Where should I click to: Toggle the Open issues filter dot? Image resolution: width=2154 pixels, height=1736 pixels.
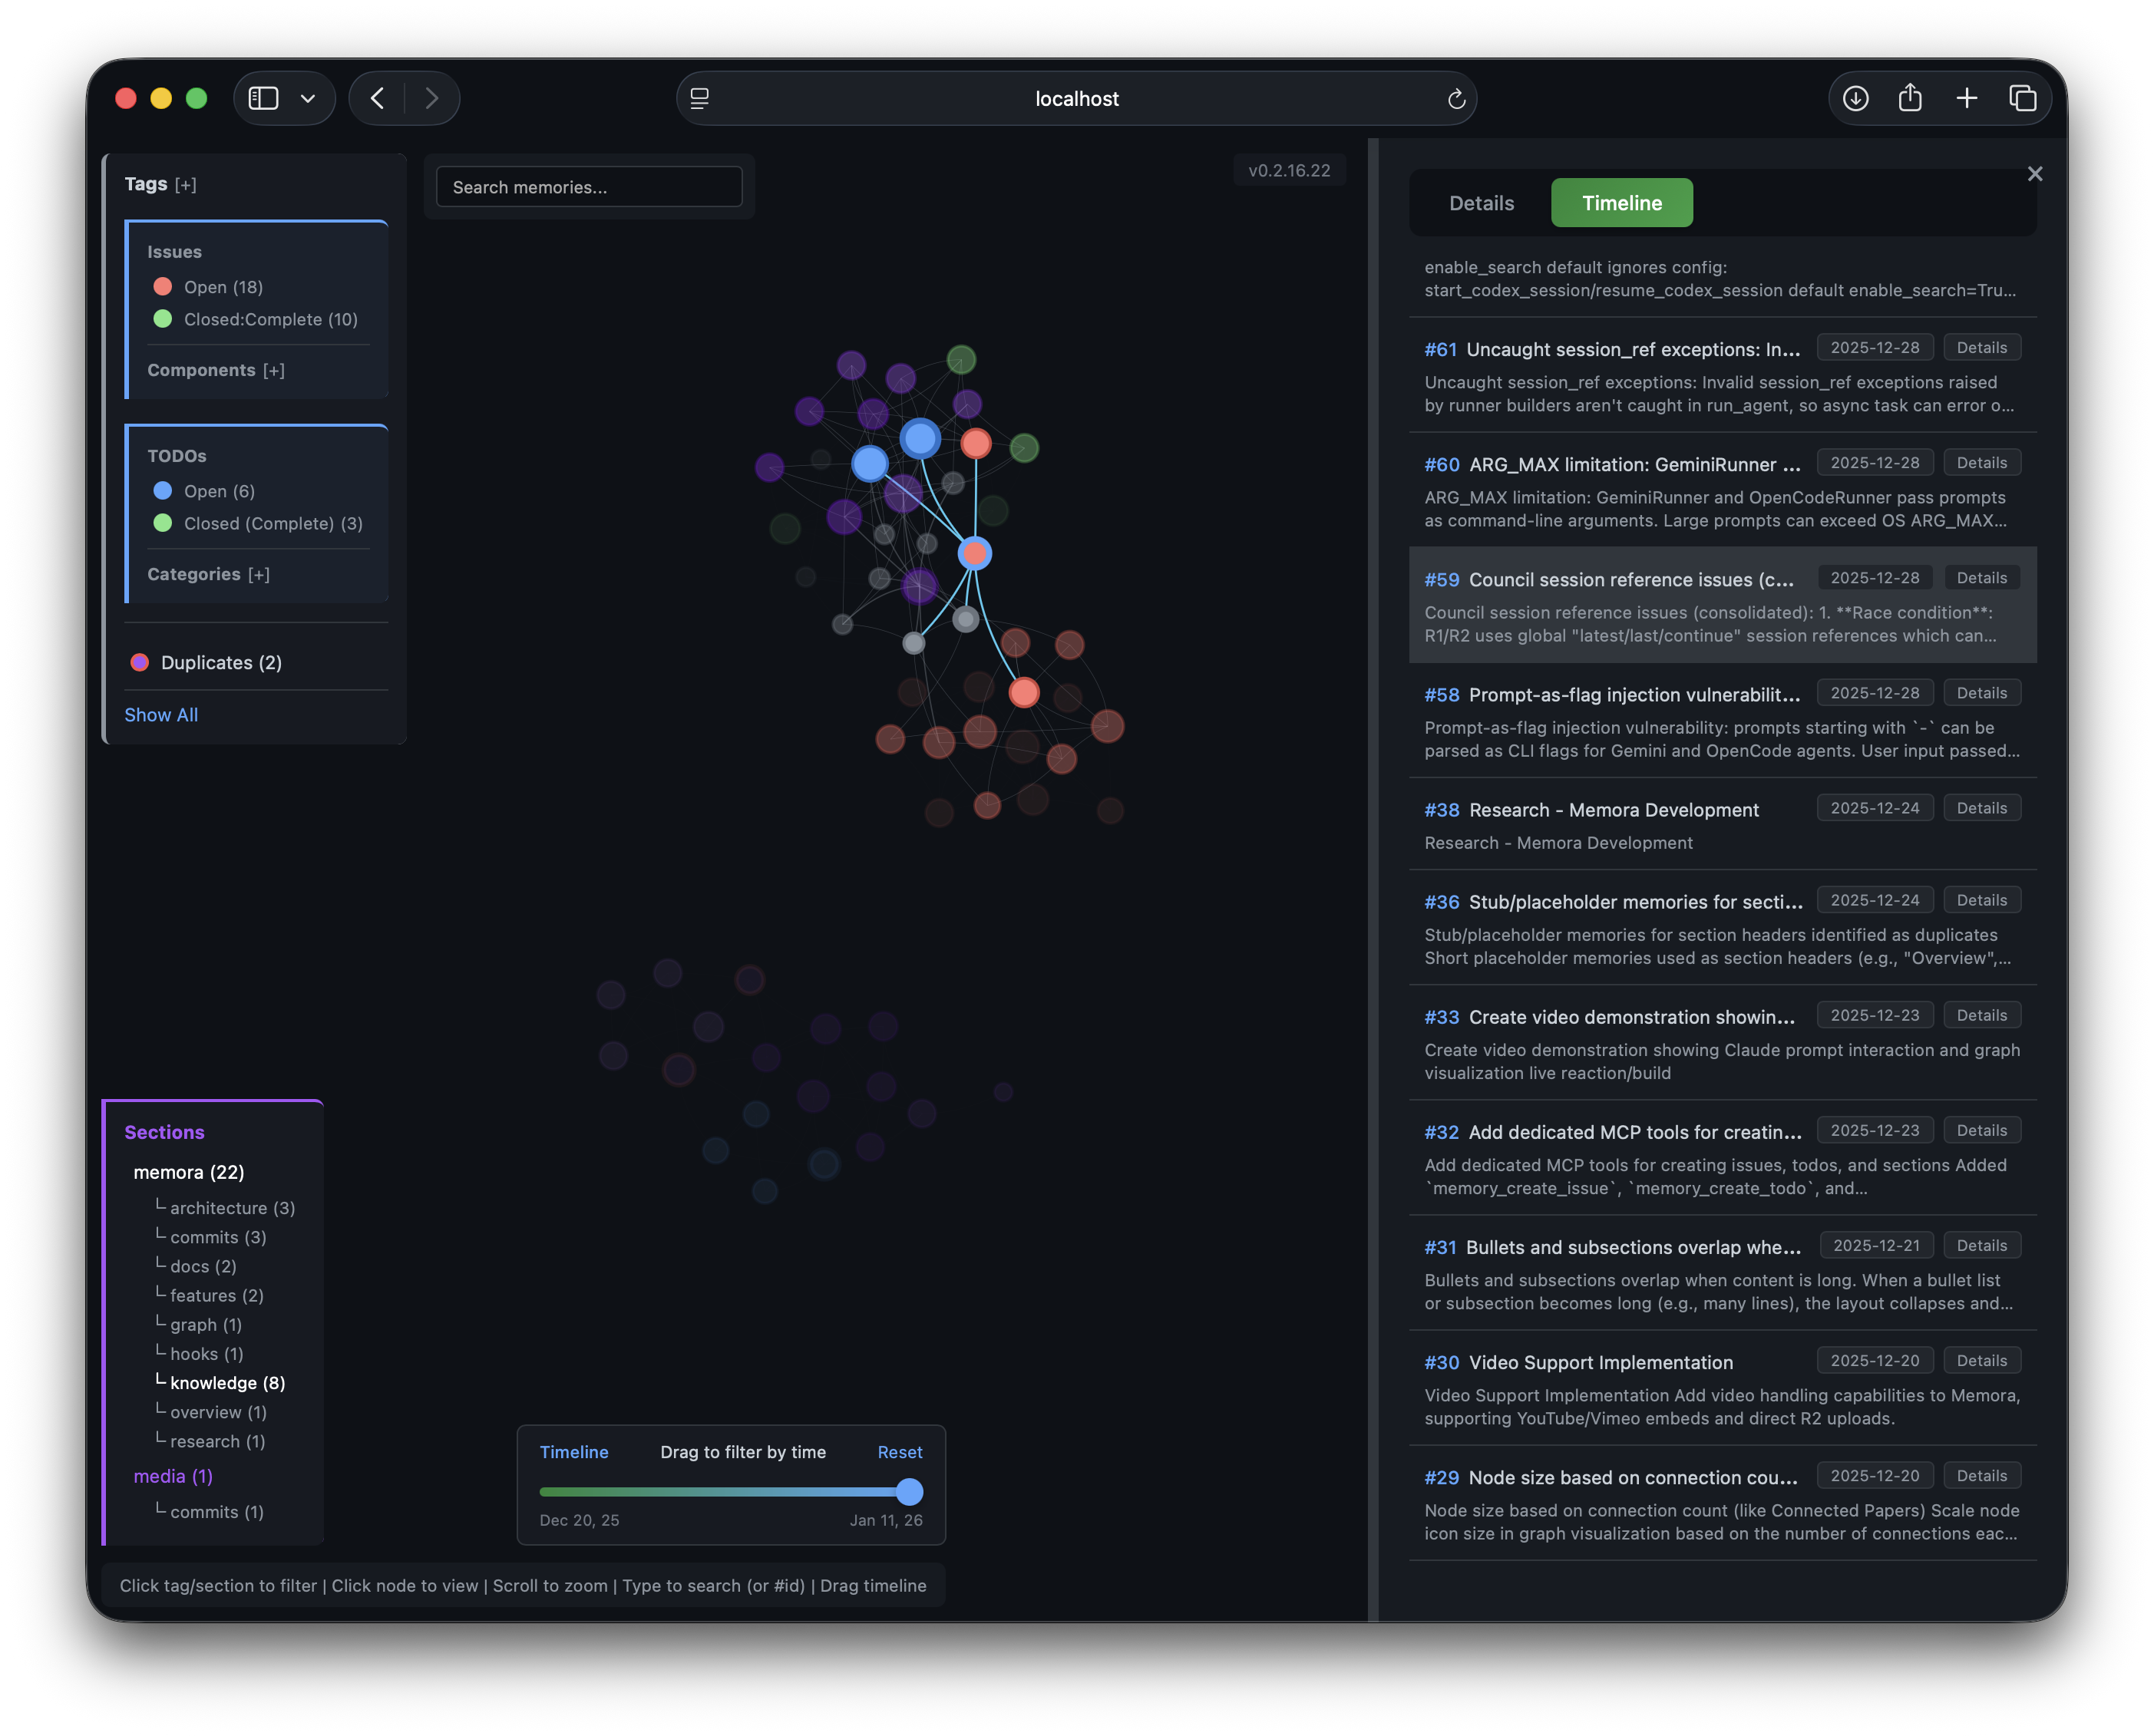163,287
